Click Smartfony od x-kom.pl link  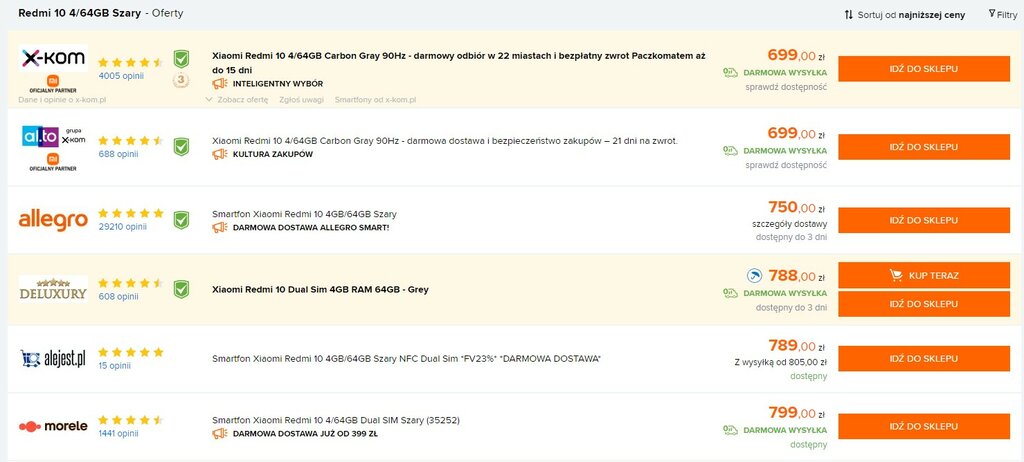376,100
